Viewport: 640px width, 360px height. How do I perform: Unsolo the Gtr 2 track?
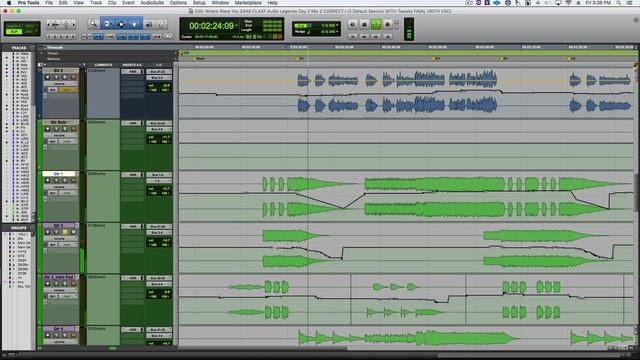65,232
